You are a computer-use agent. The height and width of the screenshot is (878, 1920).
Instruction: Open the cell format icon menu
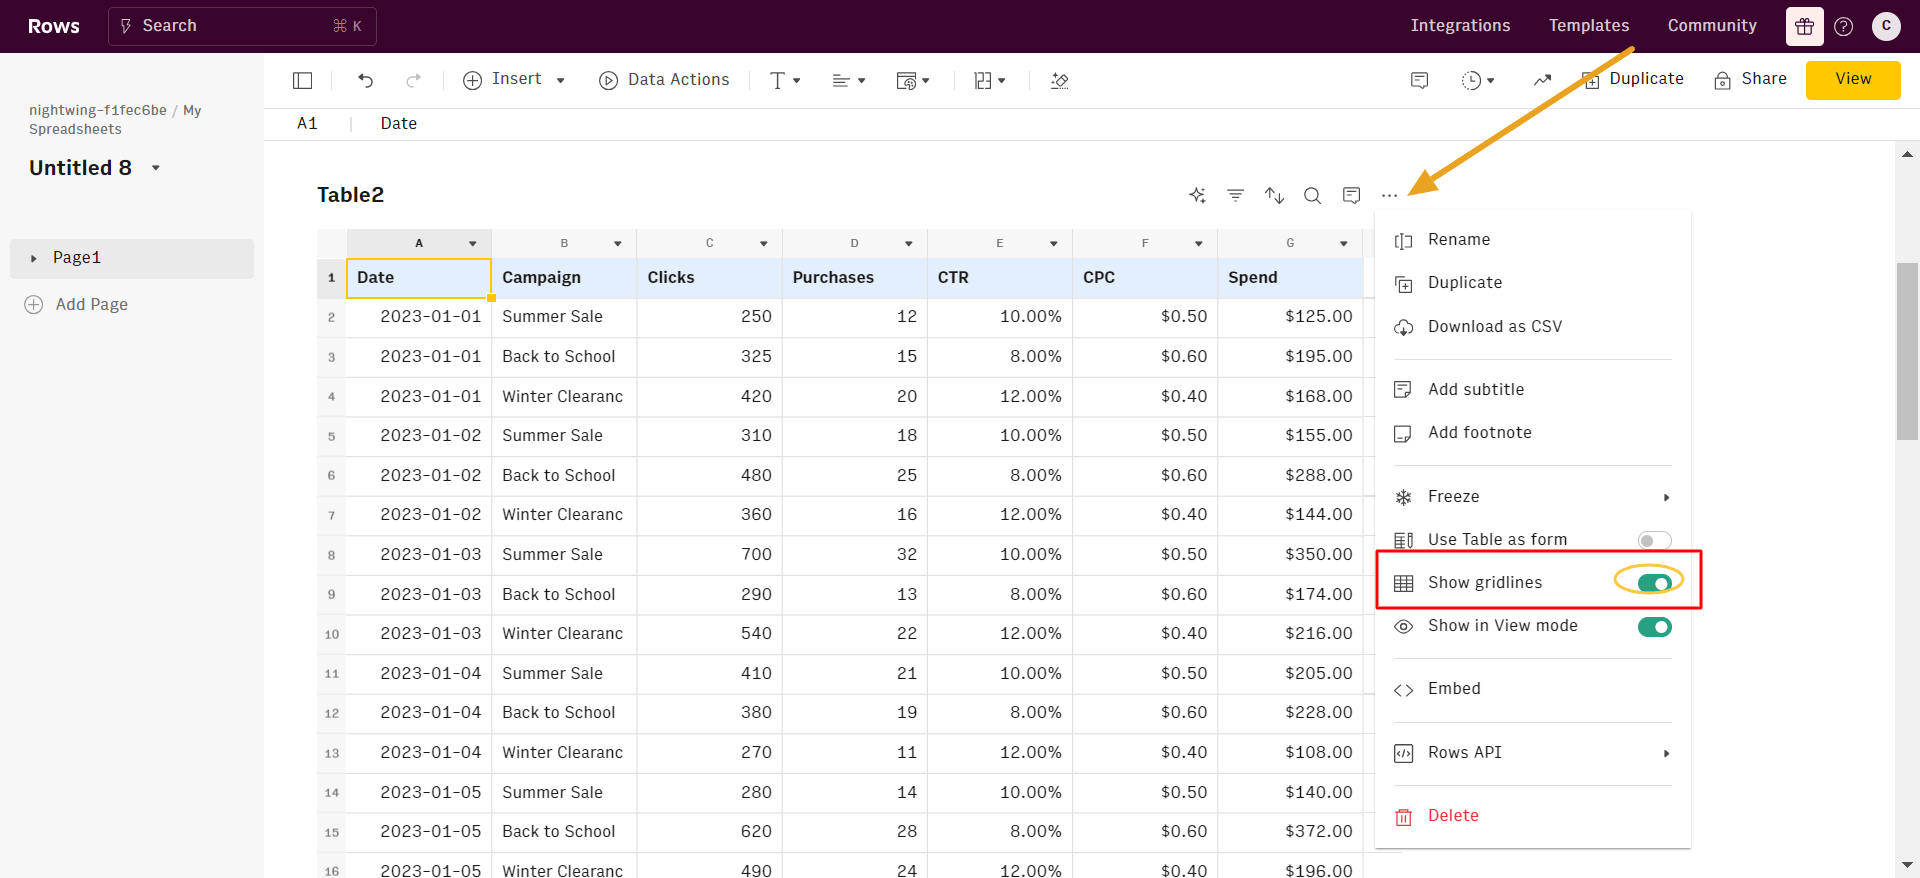coord(913,80)
